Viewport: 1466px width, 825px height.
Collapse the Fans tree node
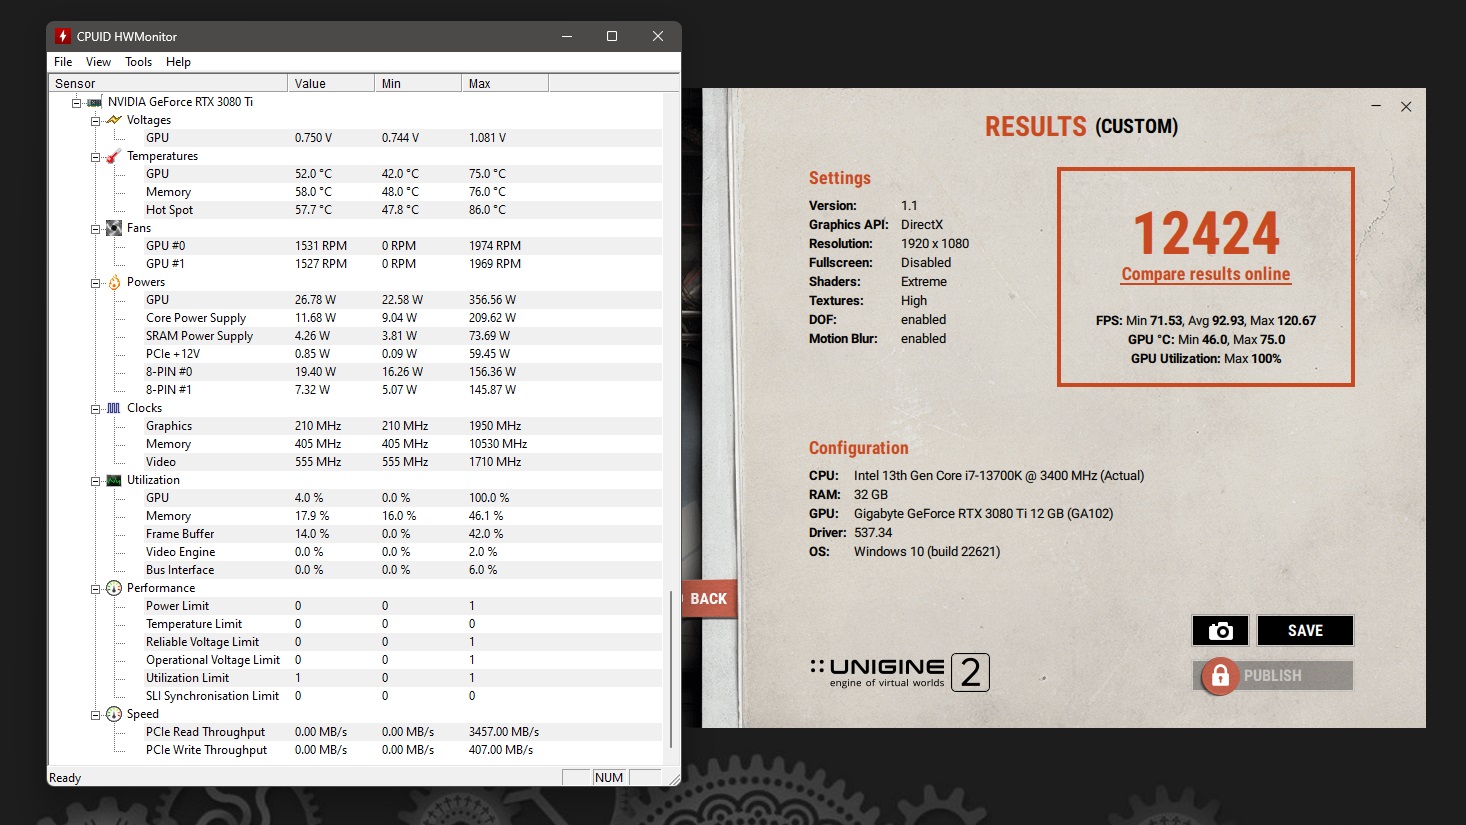tap(96, 228)
